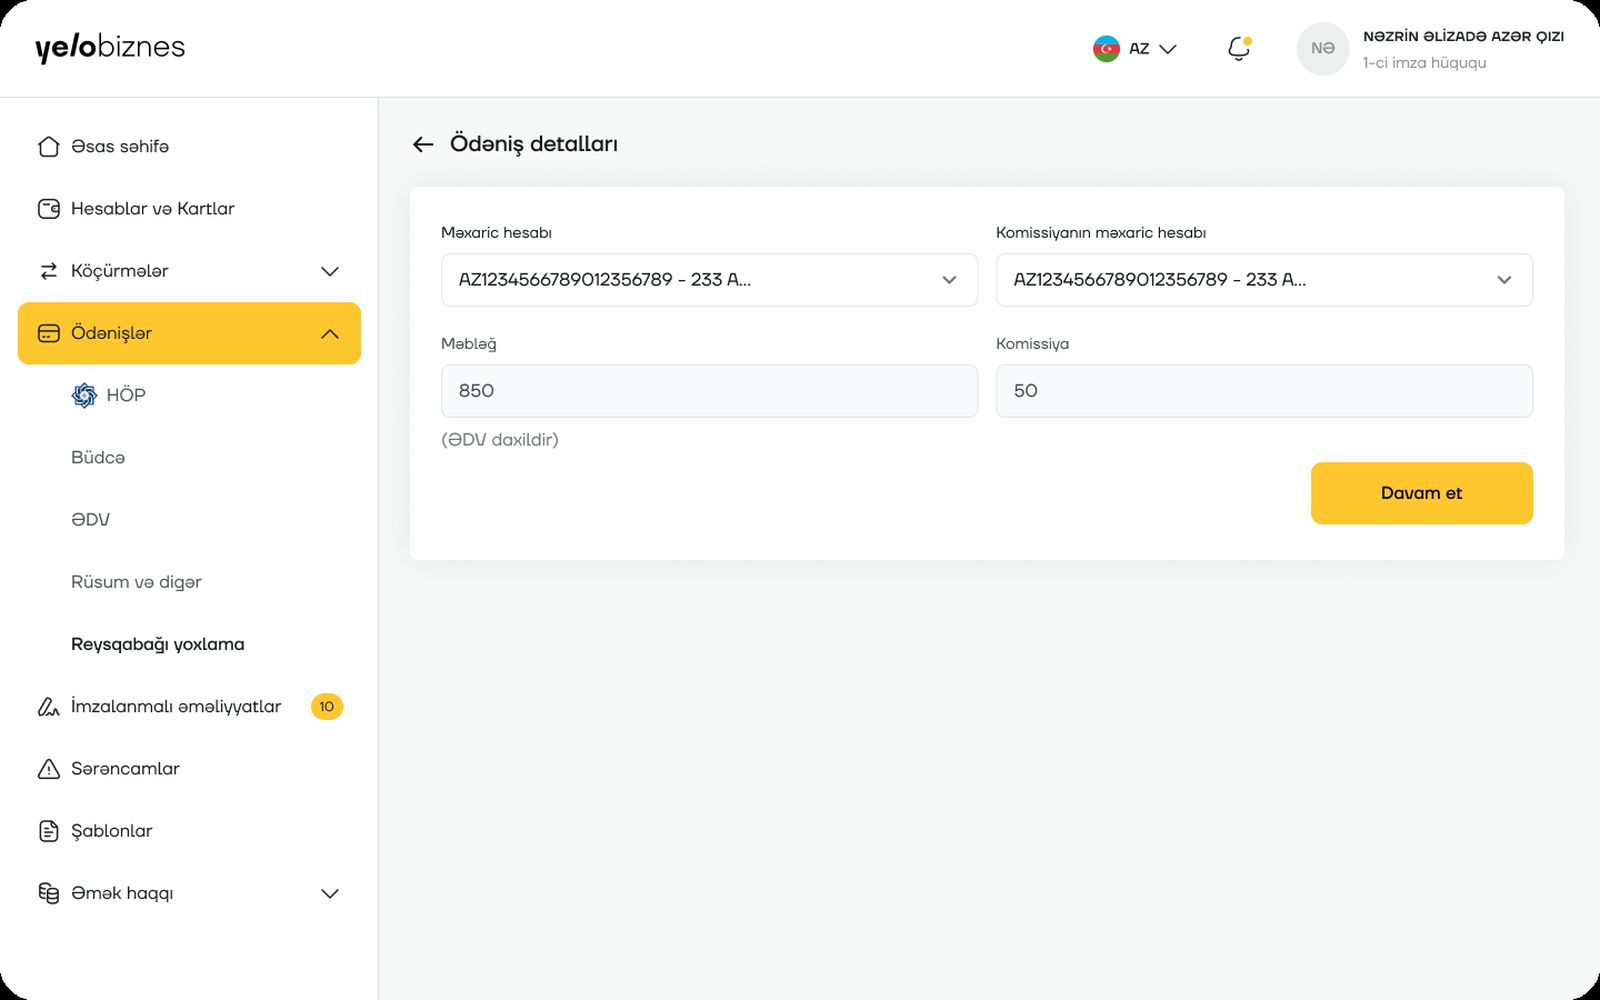Viewport: 1600px width, 1000px height.
Task: Click the Məbləğ field showing 850
Action: click(709, 391)
